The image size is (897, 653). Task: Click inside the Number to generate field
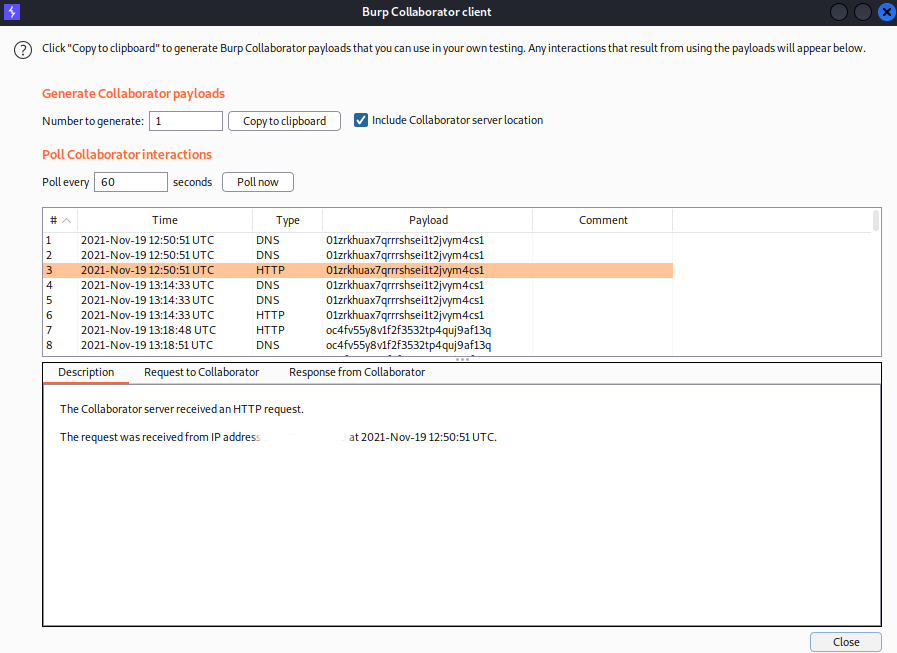[x=185, y=120]
